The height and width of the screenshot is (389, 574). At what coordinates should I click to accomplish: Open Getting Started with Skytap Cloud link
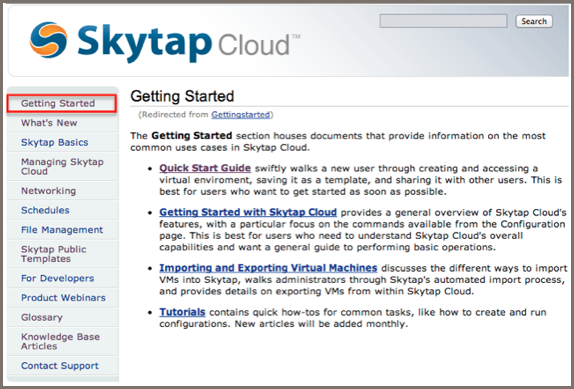point(248,212)
